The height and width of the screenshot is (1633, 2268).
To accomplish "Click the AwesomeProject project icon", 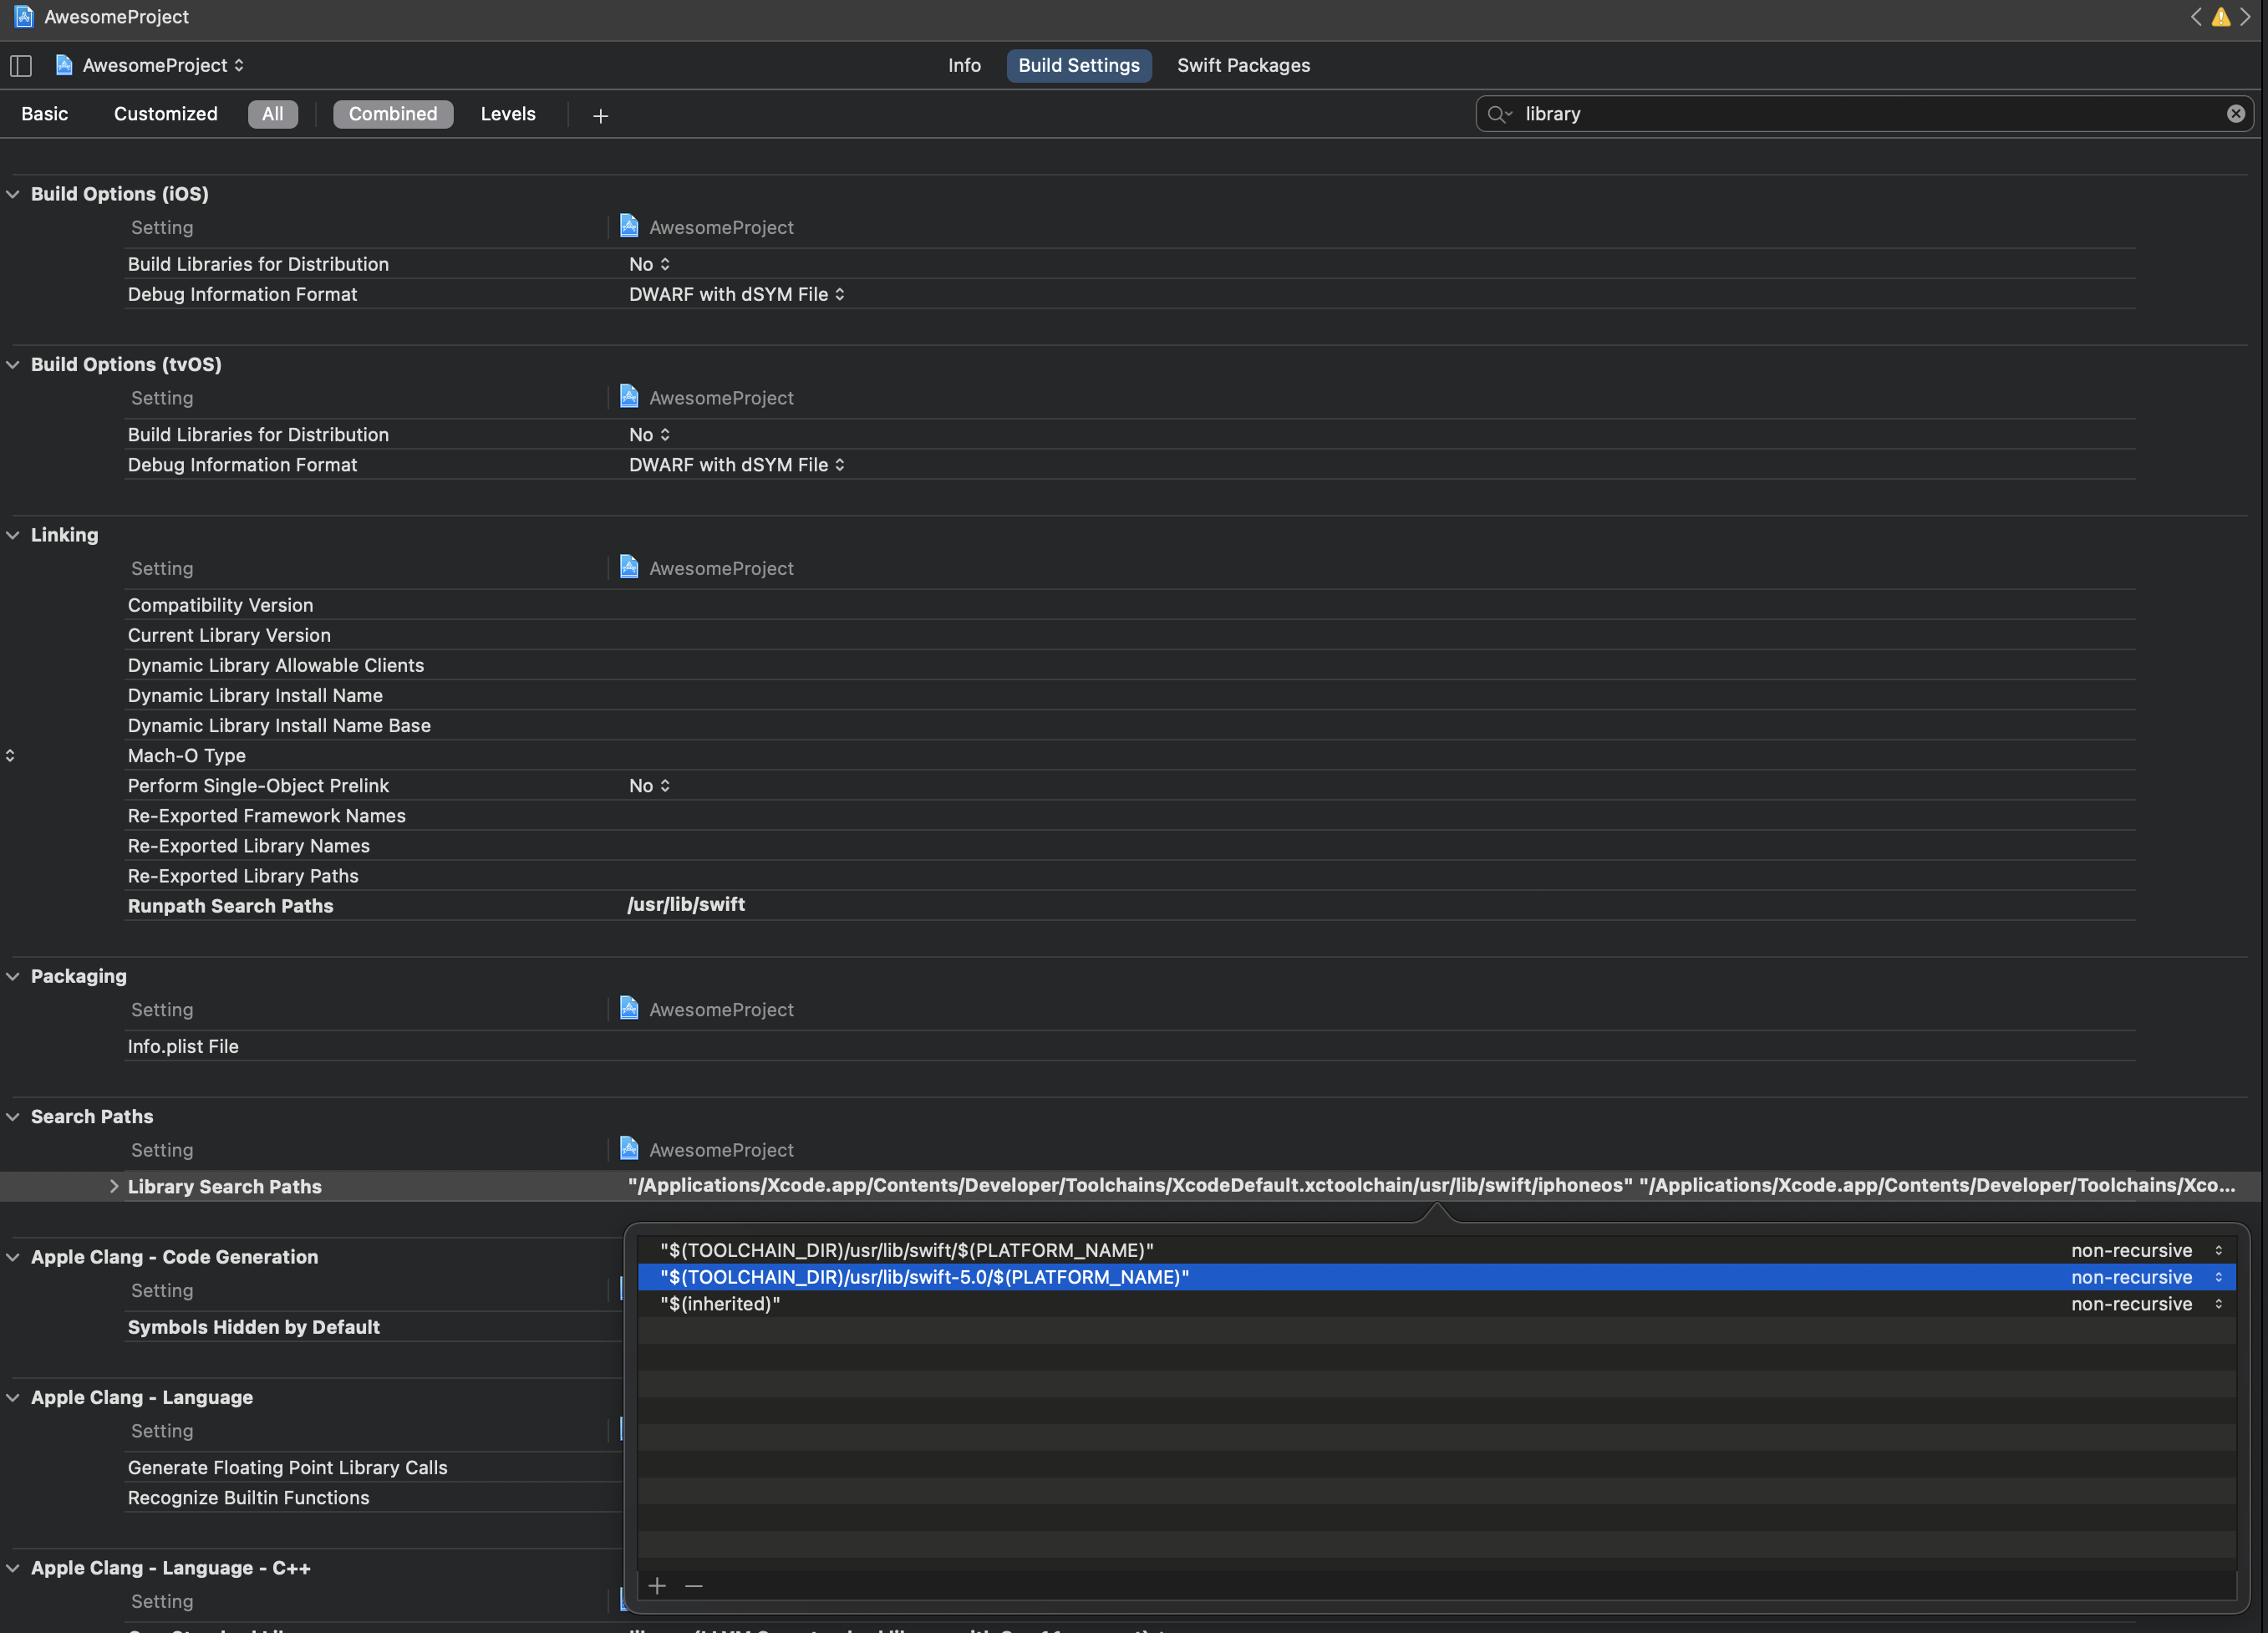I will click(x=62, y=65).
